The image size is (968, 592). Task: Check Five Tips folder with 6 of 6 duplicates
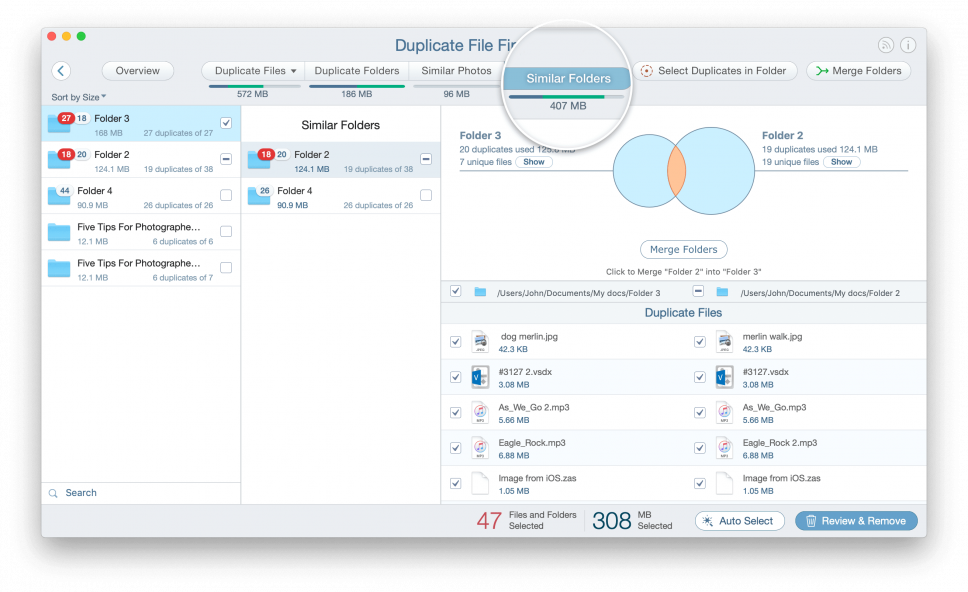(x=226, y=231)
